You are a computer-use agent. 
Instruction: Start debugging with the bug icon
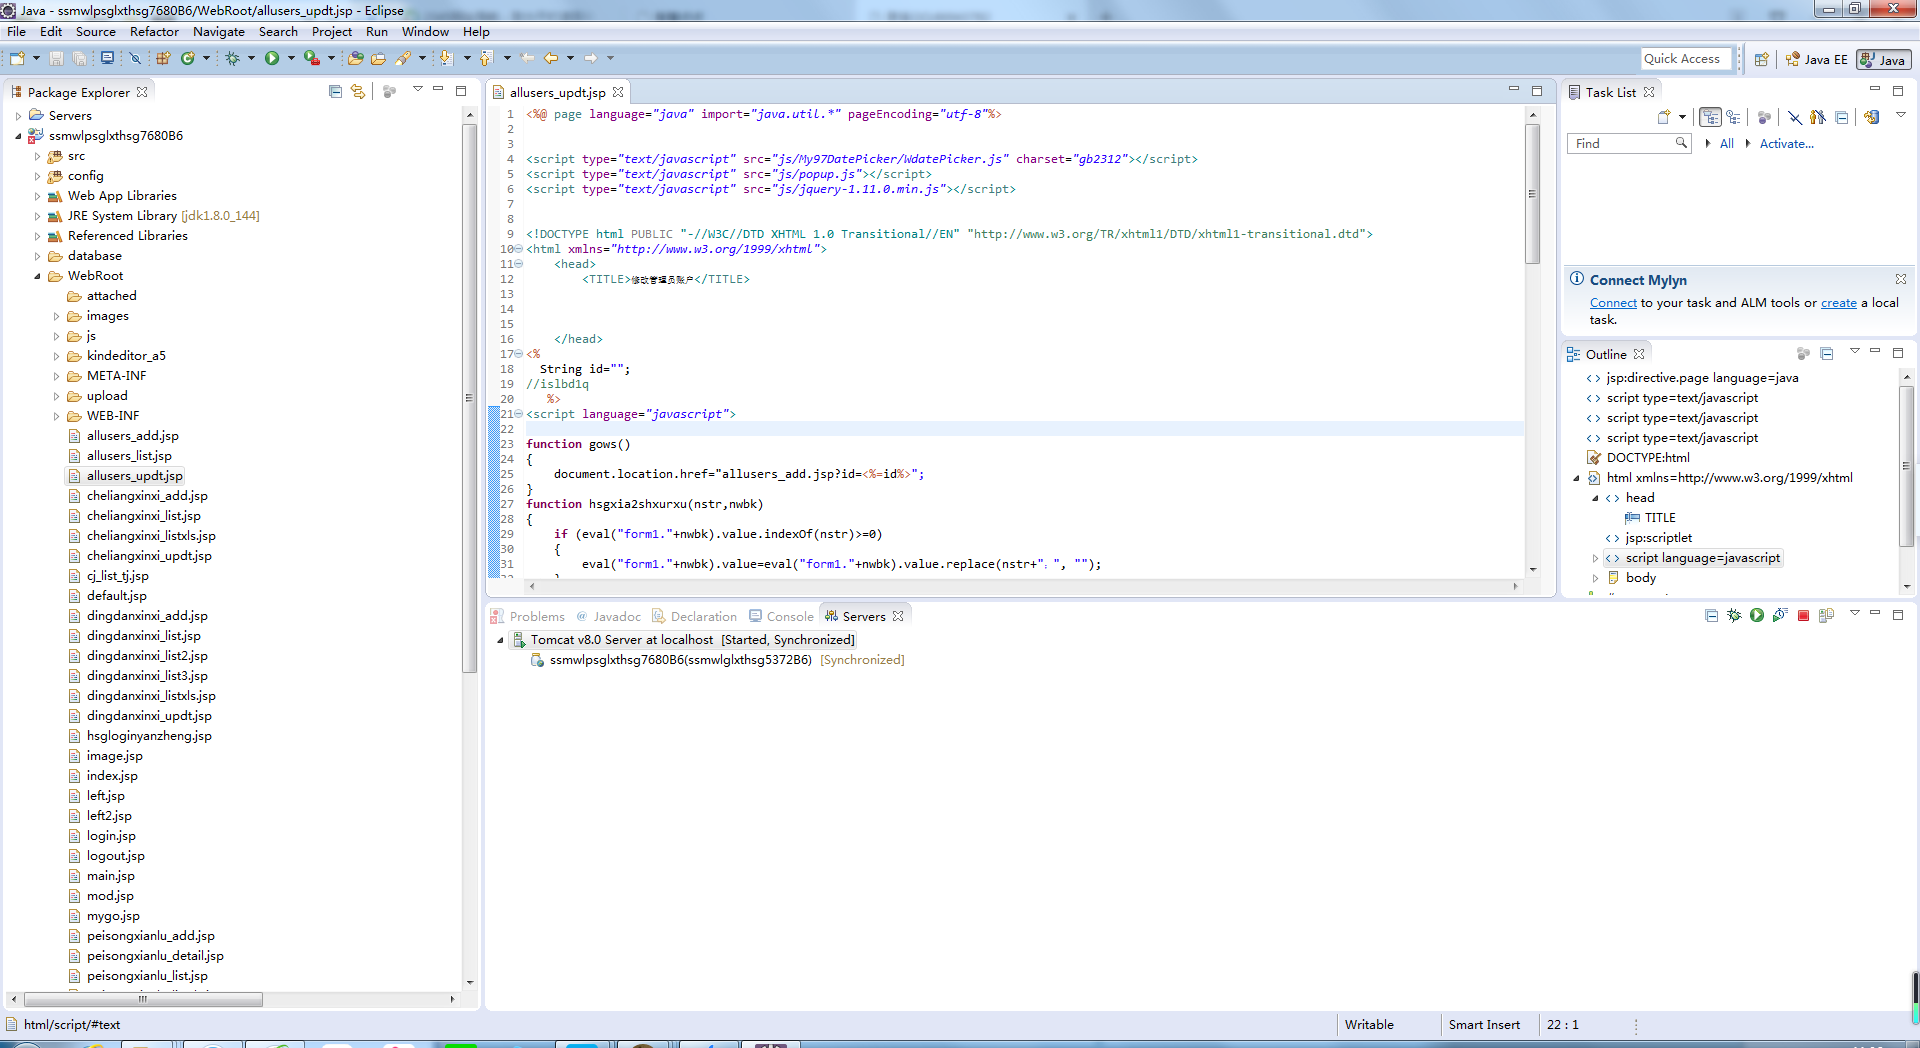coord(232,58)
